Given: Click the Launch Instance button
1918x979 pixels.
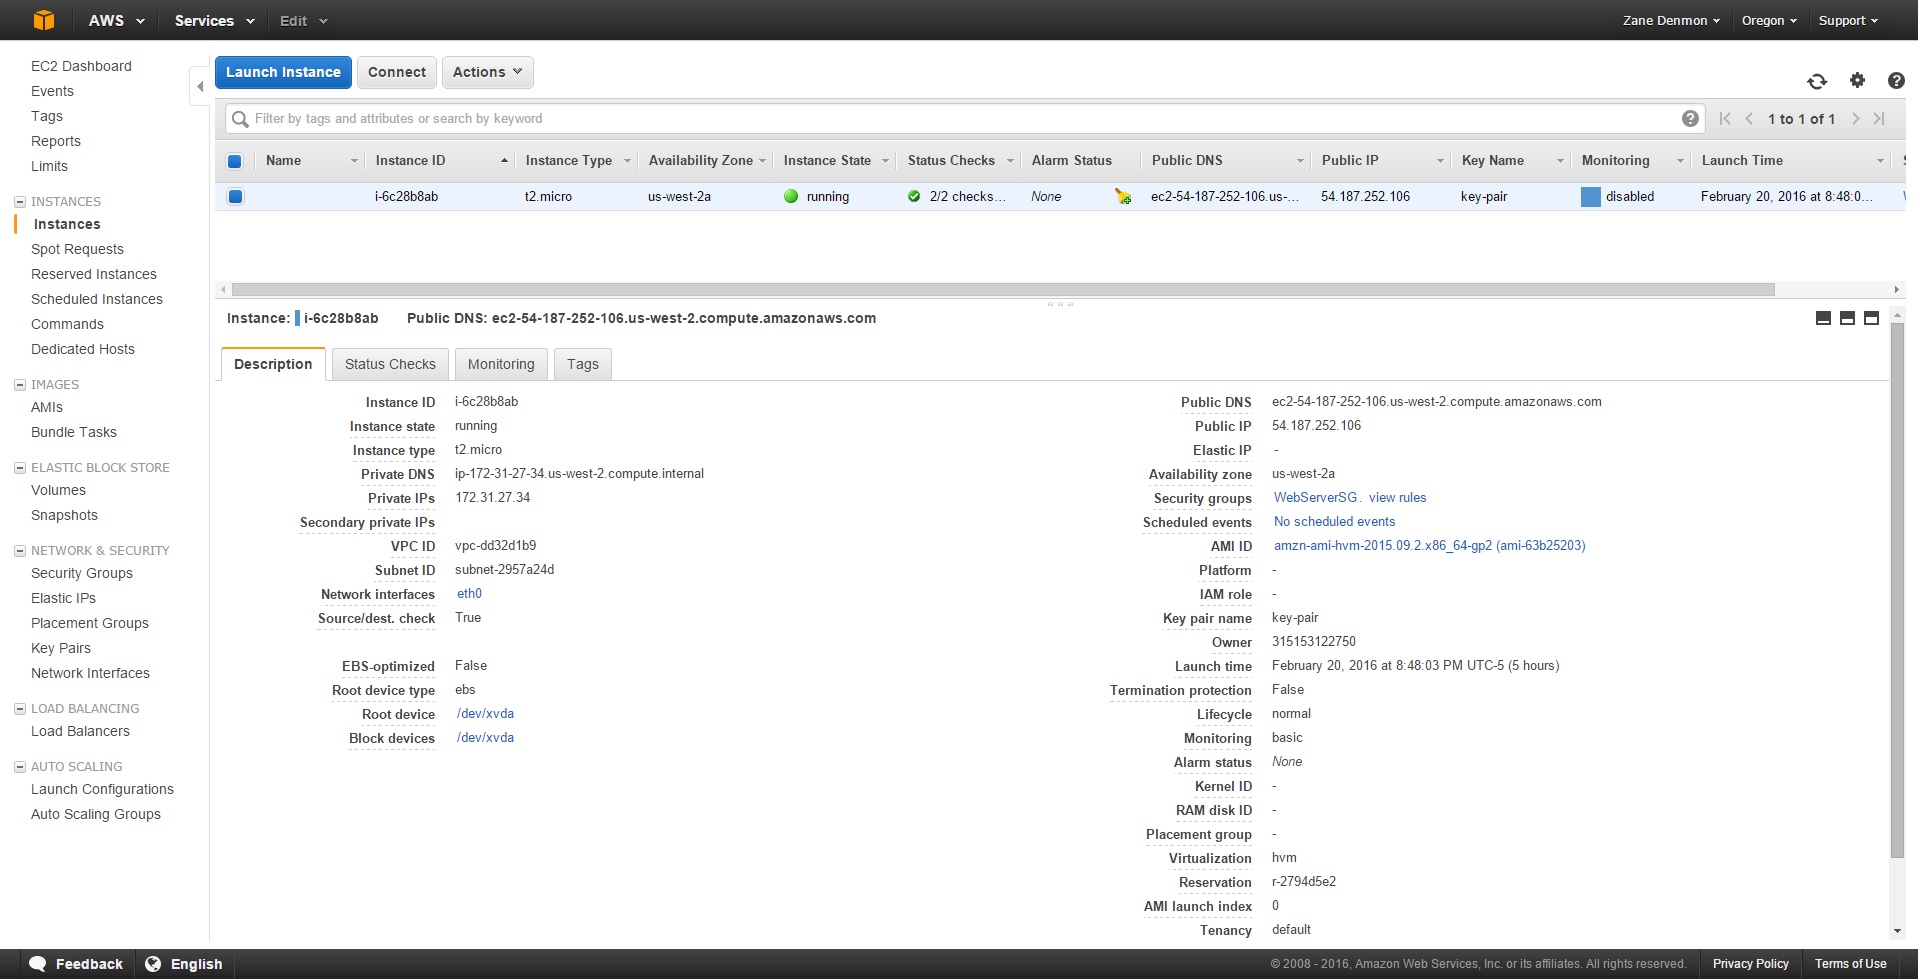Looking at the screenshot, I should pyautogui.click(x=283, y=72).
